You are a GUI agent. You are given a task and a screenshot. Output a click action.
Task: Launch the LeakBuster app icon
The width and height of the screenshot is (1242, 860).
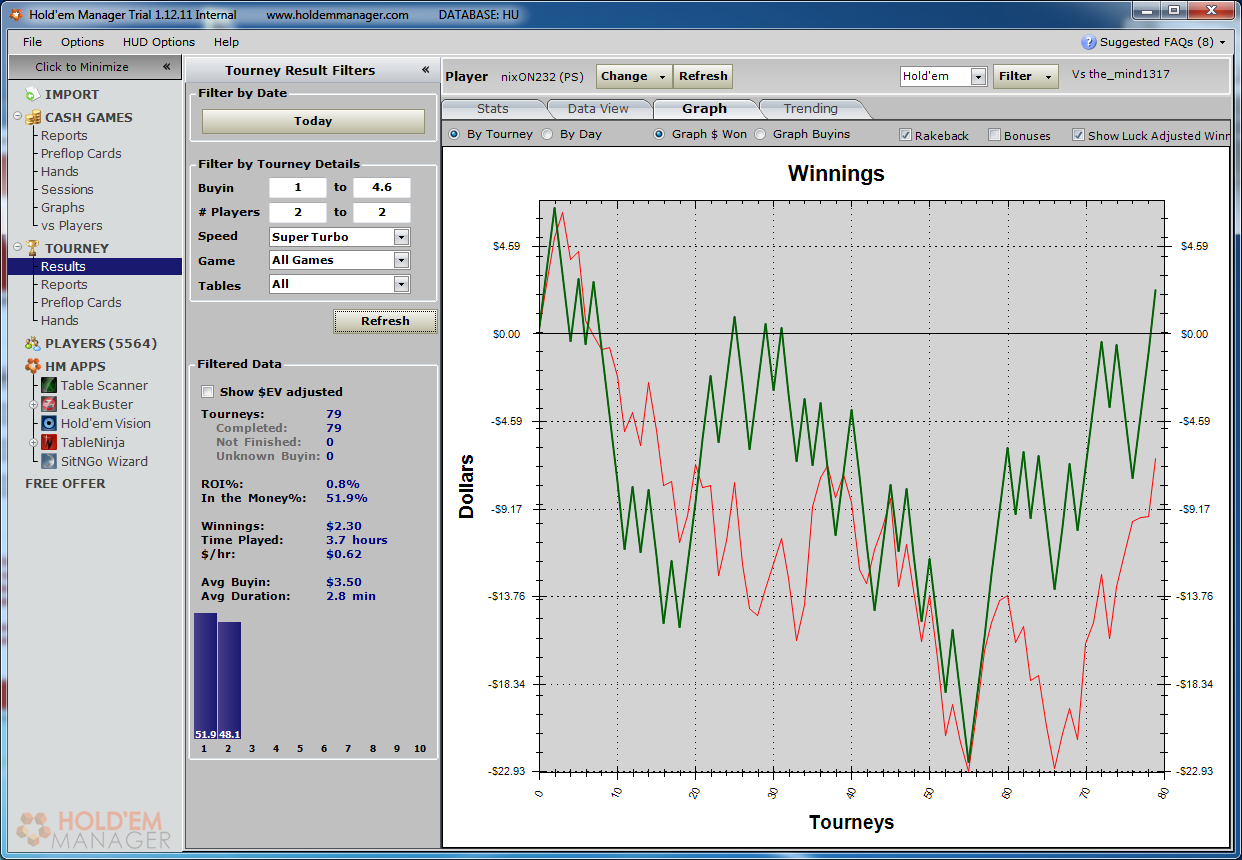49,404
